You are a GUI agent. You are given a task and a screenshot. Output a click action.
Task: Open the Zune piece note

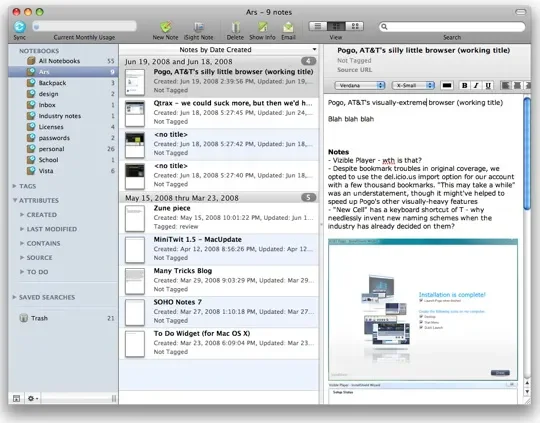pos(219,217)
